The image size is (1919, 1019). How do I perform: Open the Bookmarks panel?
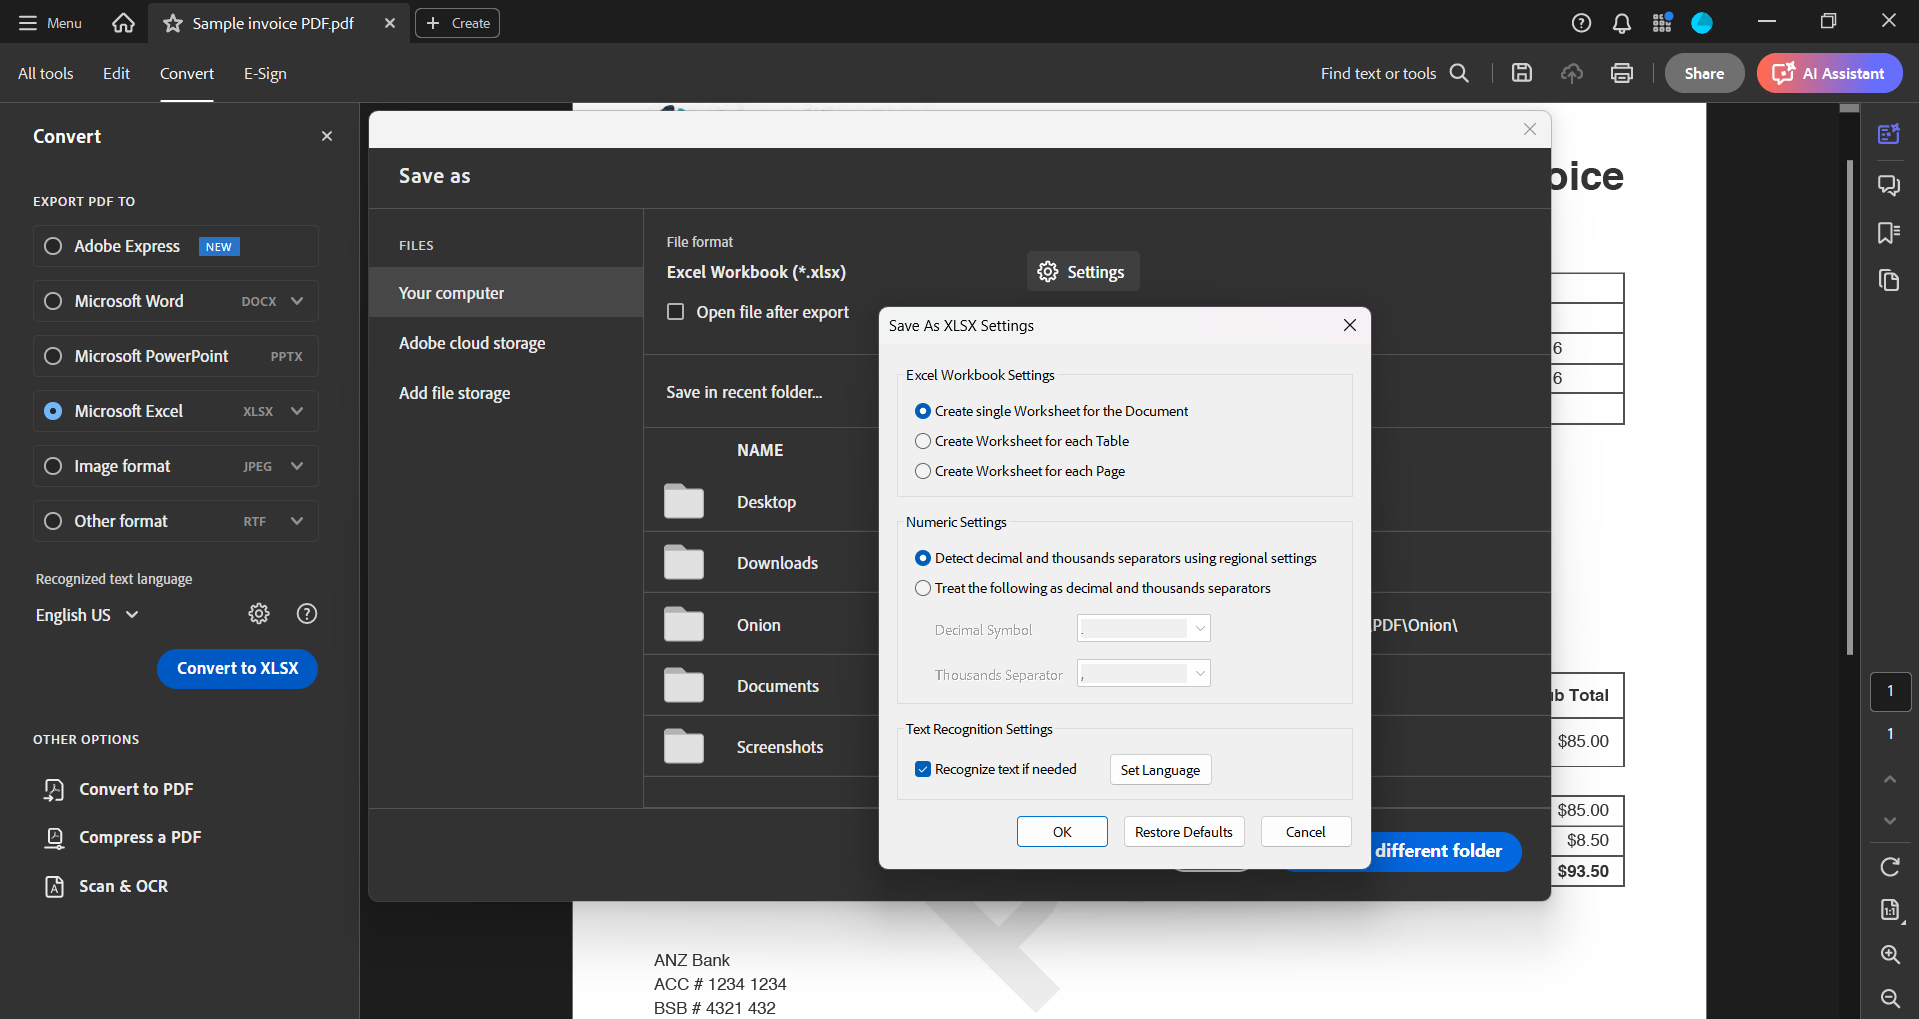[x=1889, y=233]
